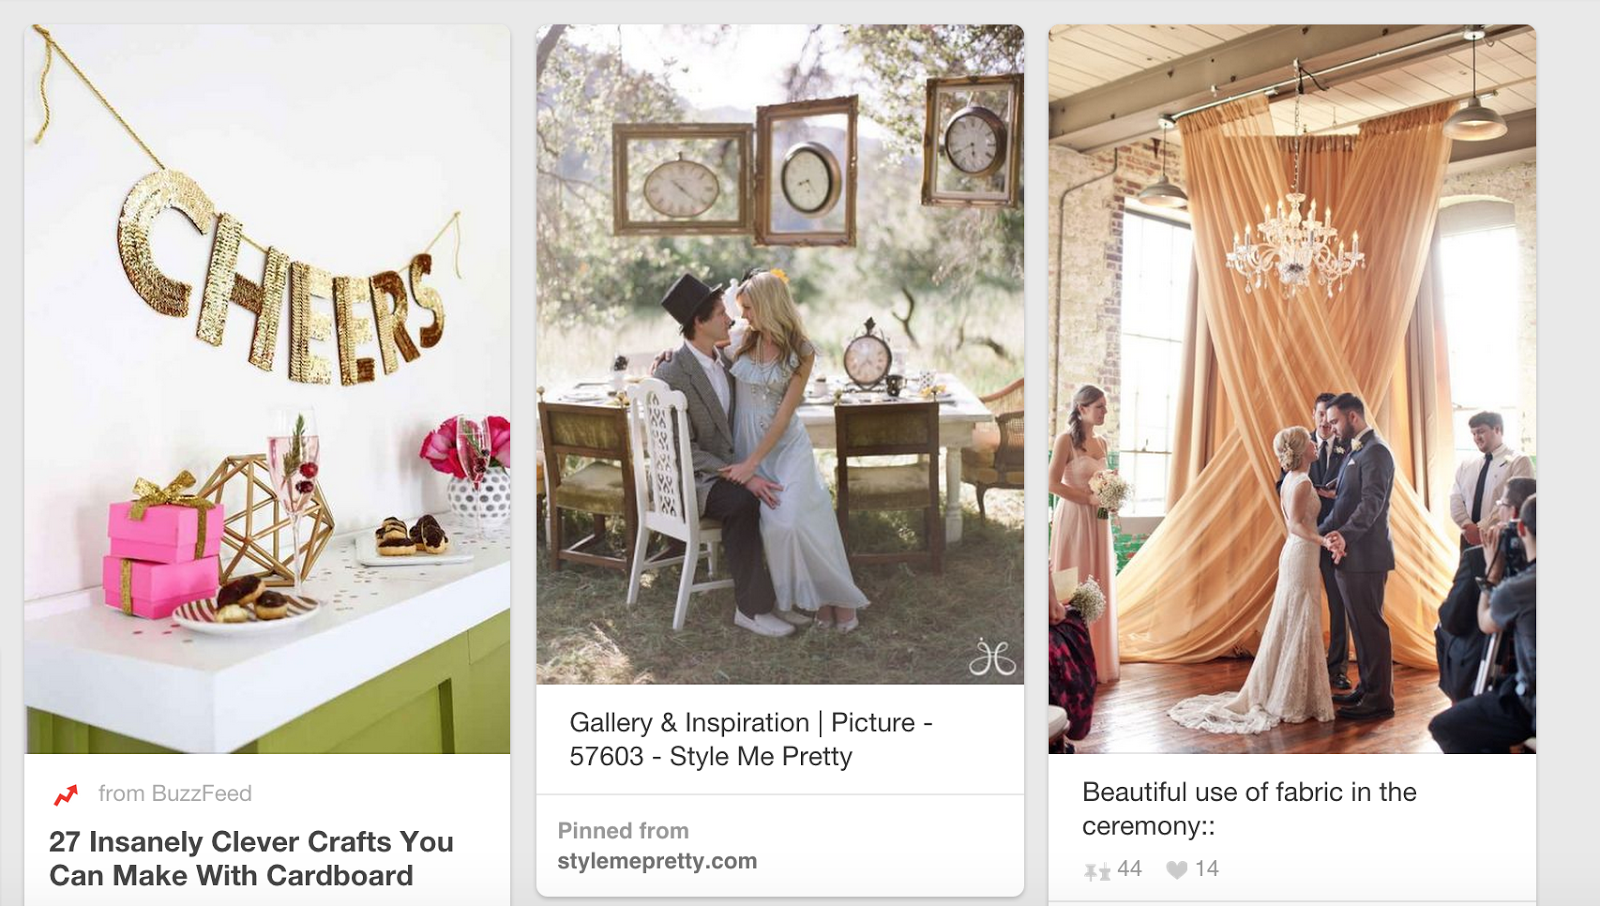Screen dimensions: 1600x906
Task: Open the gold sequin CHEERS banner pin
Action: coord(267,389)
